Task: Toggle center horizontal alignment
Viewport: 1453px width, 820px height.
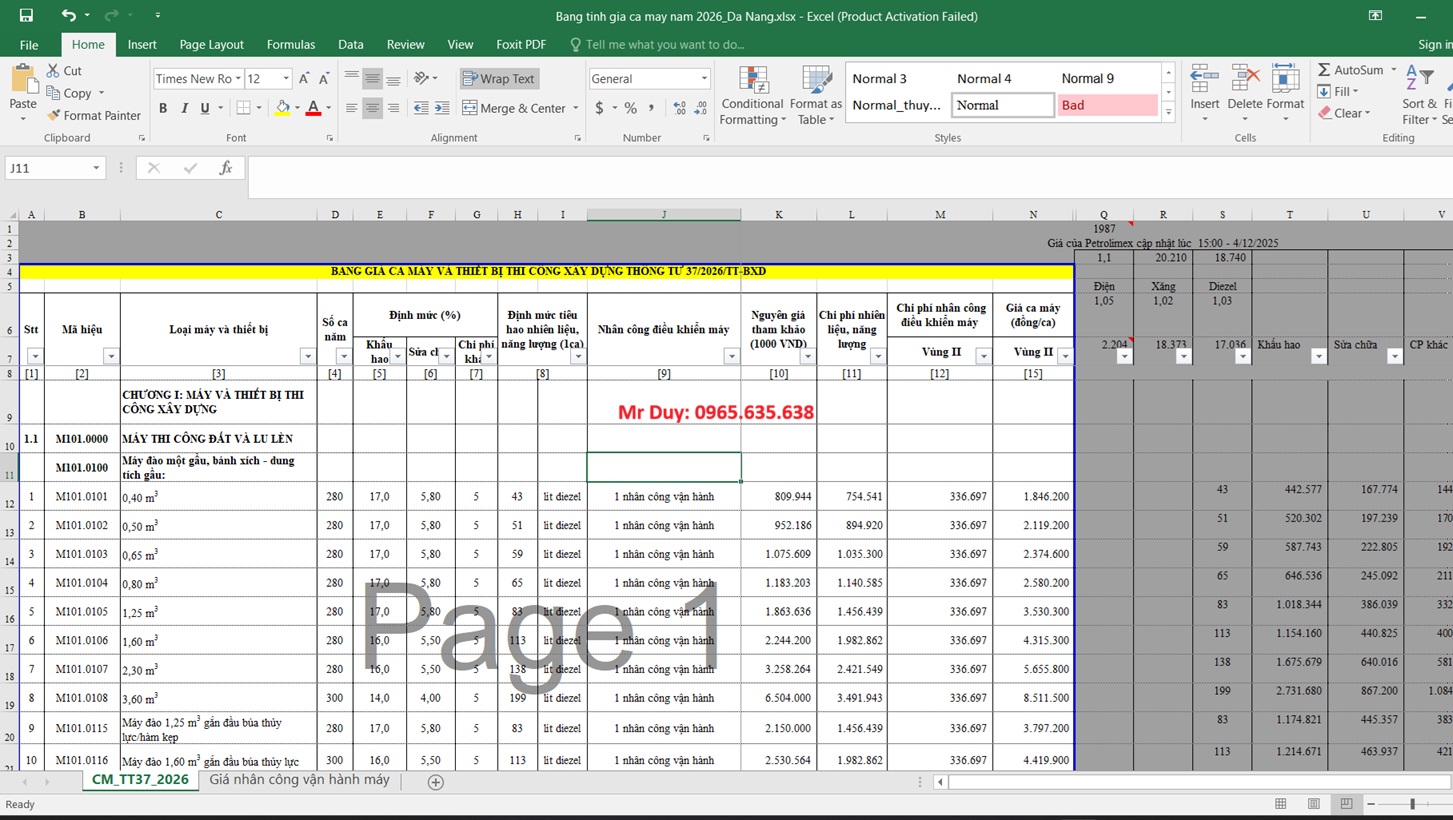Action: (372, 108)
